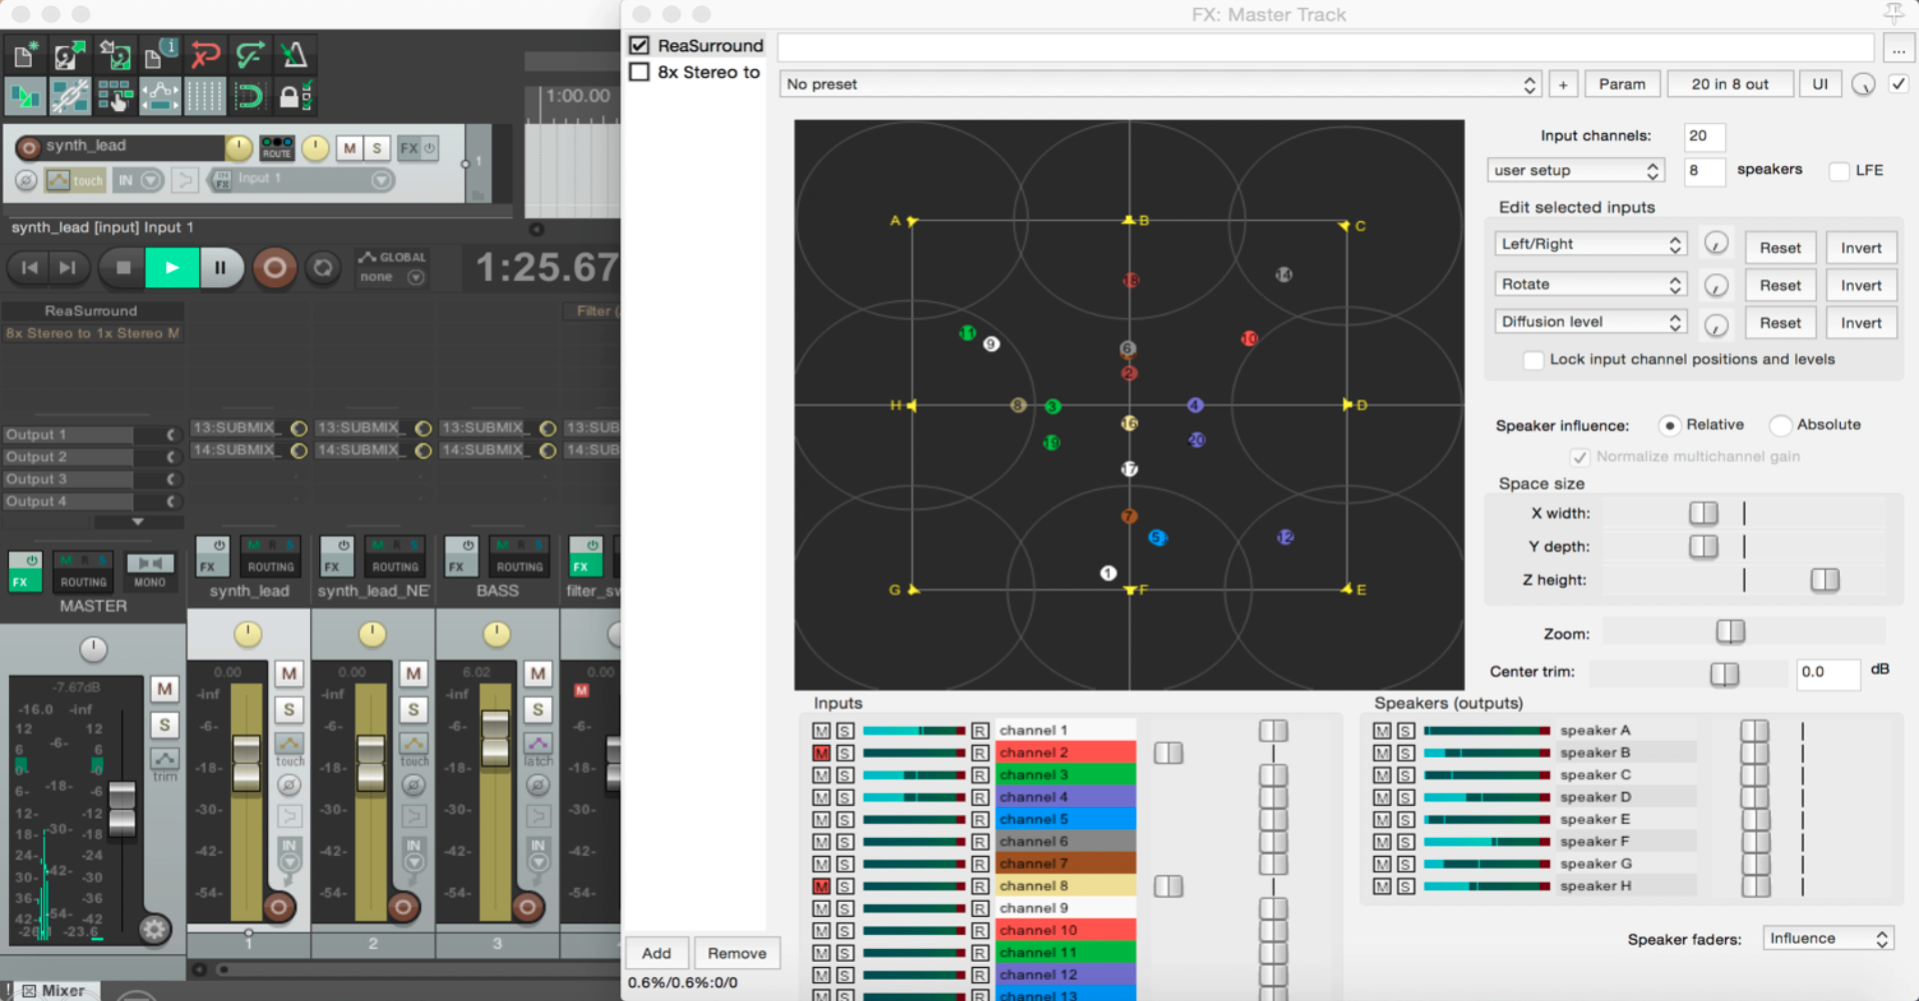The image size is (1919, 1001).
Task: Click the Play button in transport
Action: click(x=172, y=268)
